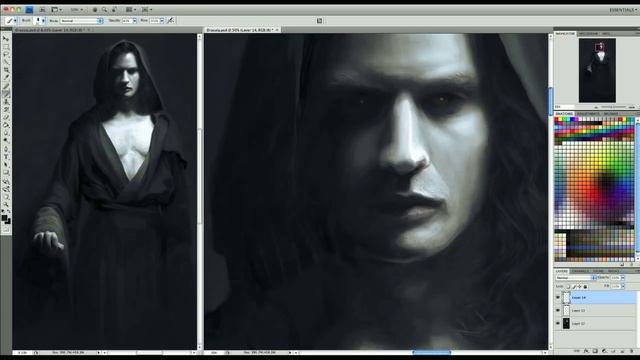
Task: Hide Layer 13 with its eye icon
Action: pyautogui.click(x=558, y=310)
